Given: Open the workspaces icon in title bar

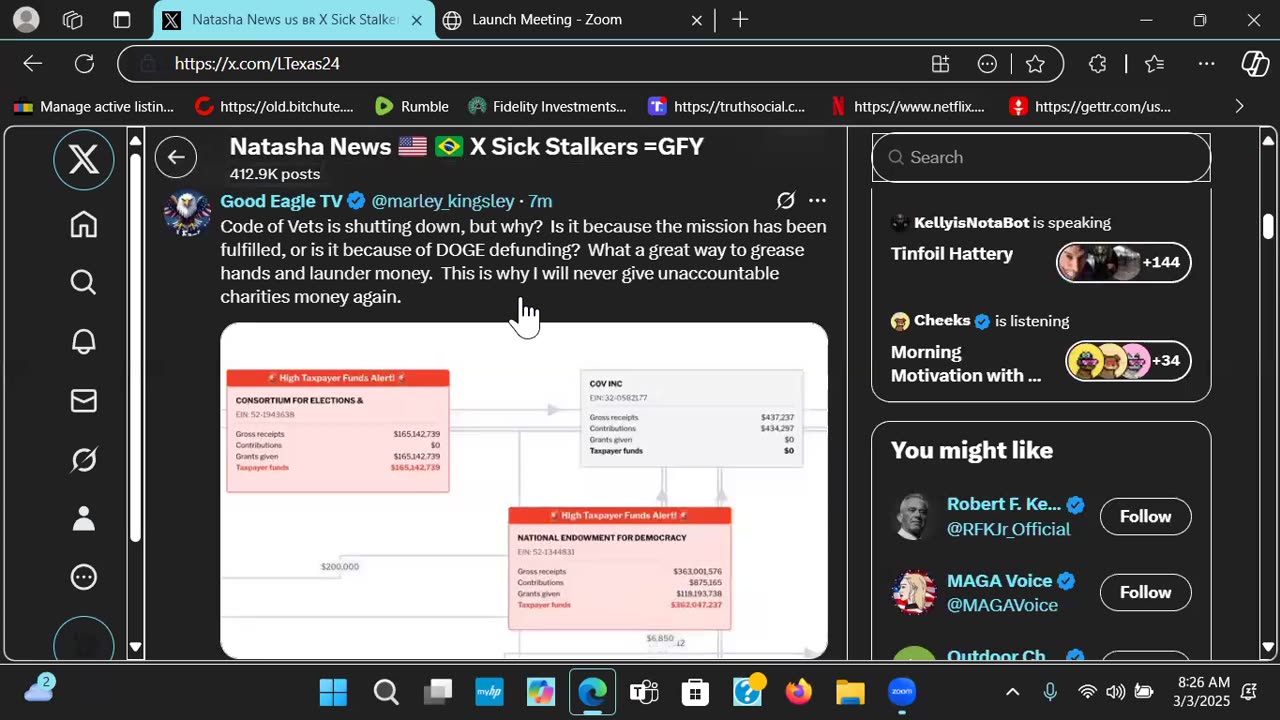Looking at the screenshot, I should tap(73, 20).
